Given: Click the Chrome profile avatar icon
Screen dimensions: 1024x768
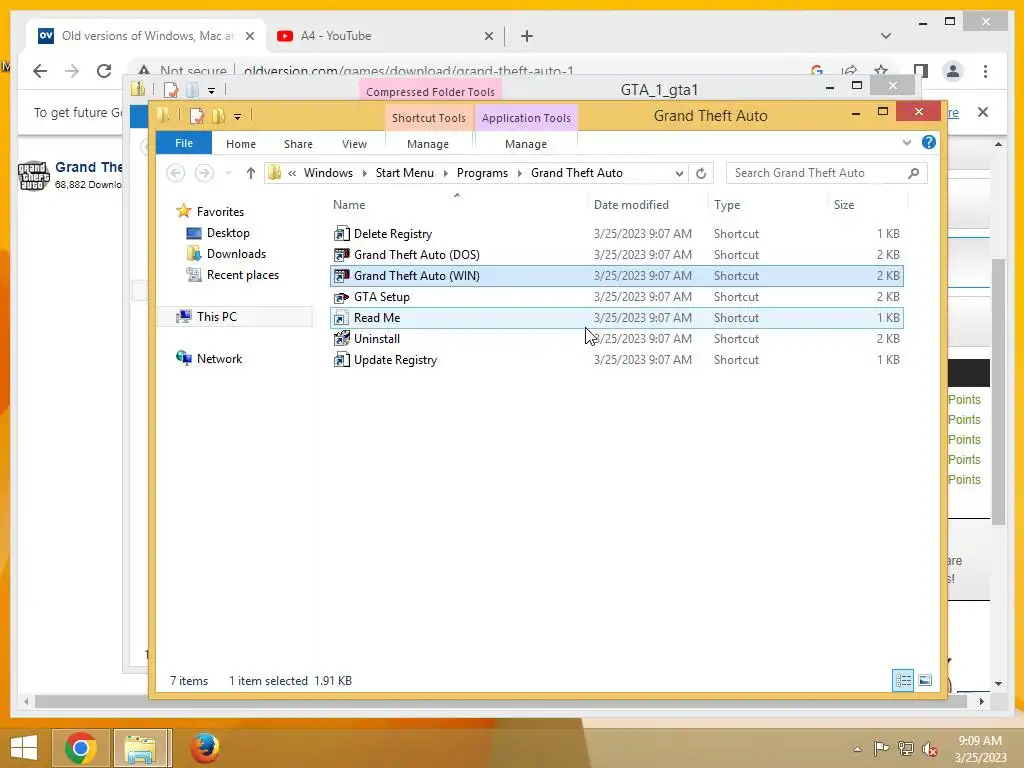Looking at the screenshot, I should (953, 71).
